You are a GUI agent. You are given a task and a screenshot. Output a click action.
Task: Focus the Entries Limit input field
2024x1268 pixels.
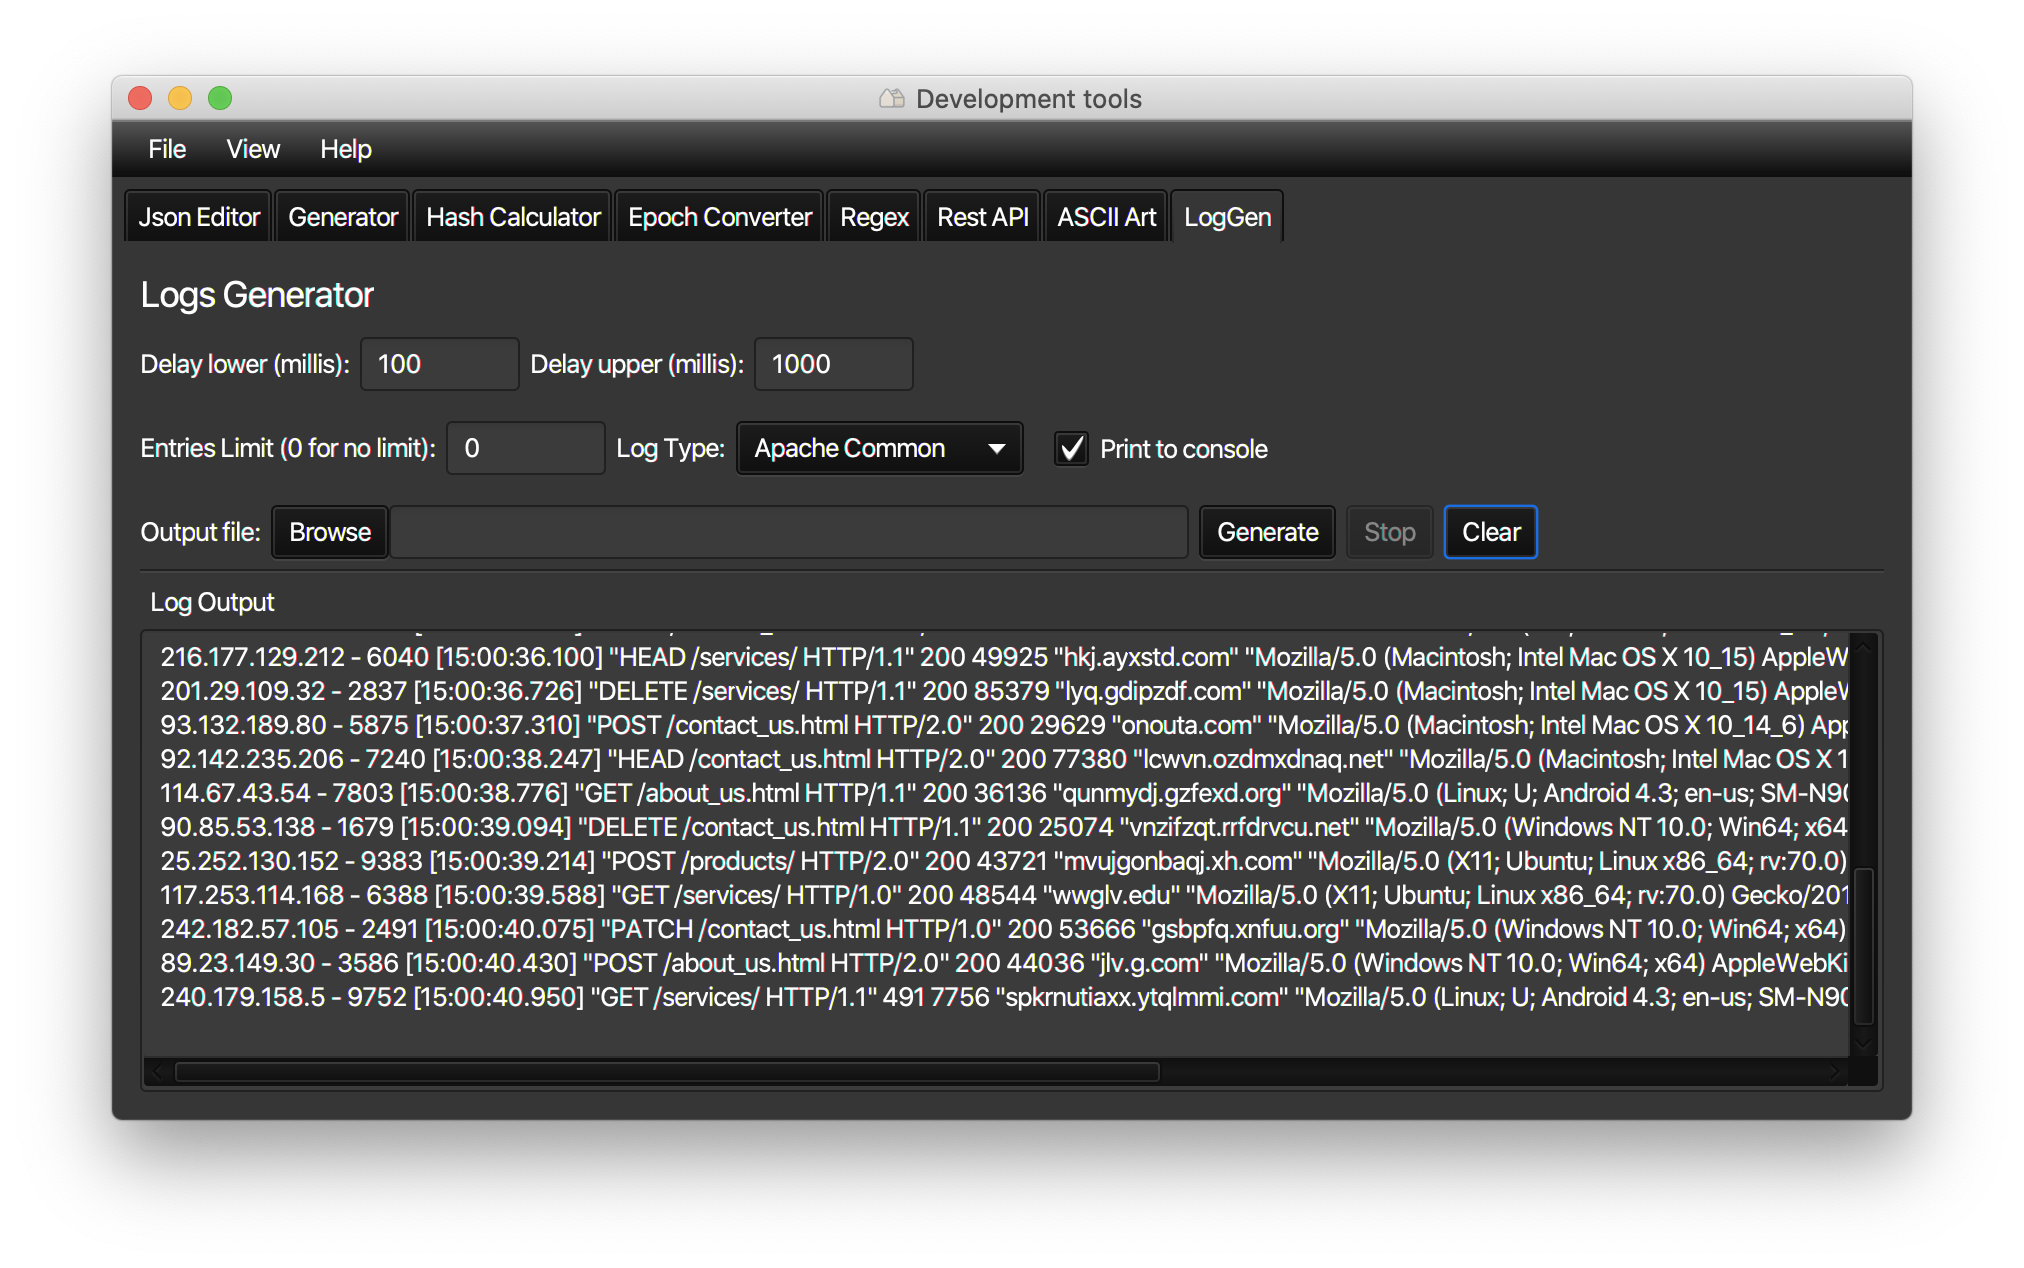(x=525, y=448)
